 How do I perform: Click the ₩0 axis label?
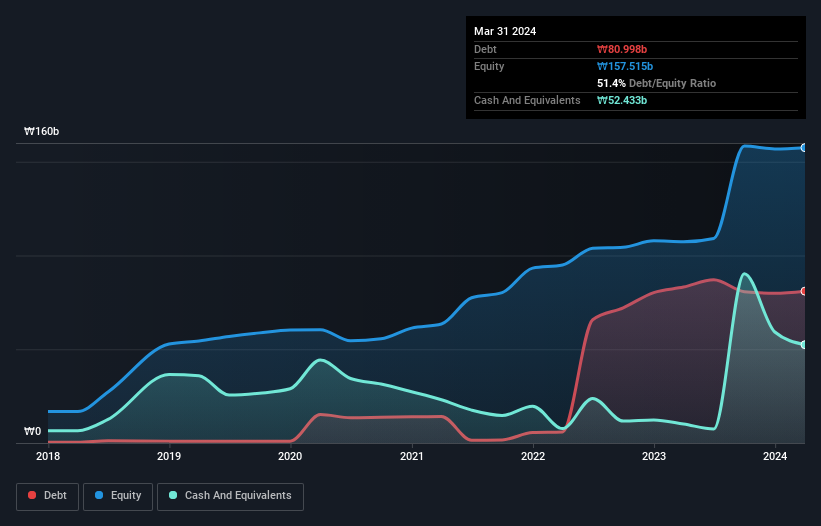(32, 431)
